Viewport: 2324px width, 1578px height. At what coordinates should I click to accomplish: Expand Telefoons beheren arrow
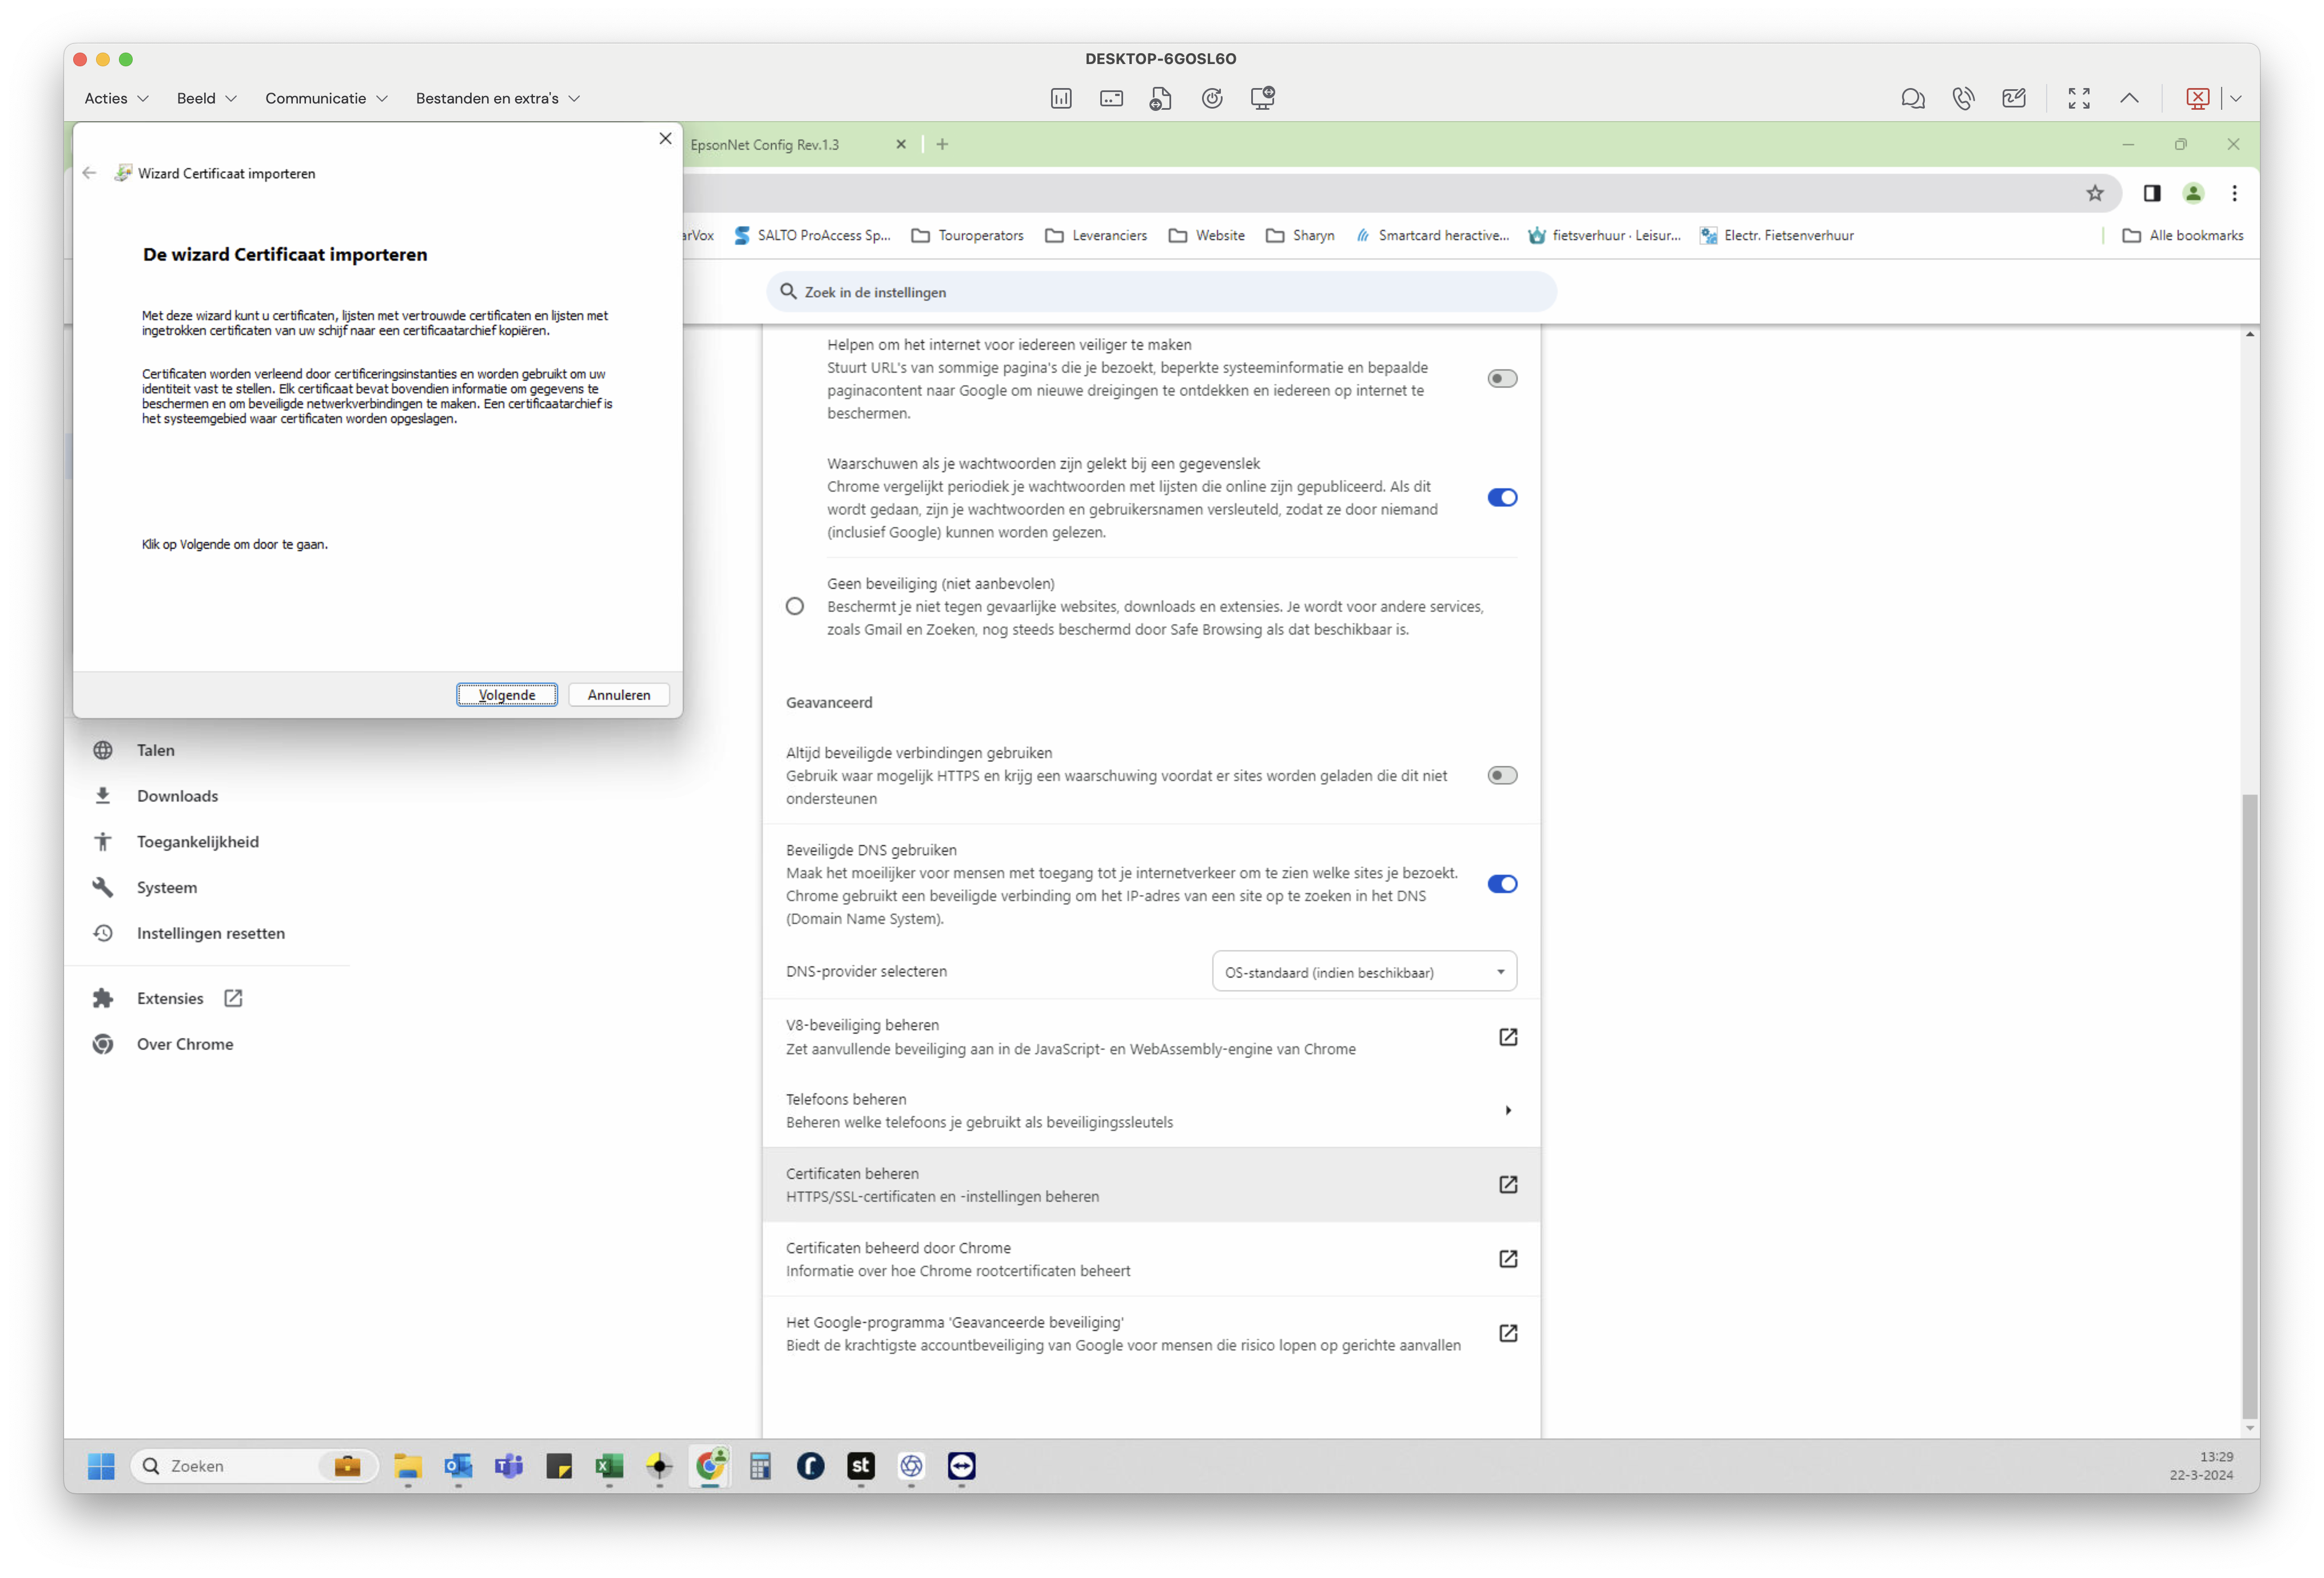coord(1508,1110)
